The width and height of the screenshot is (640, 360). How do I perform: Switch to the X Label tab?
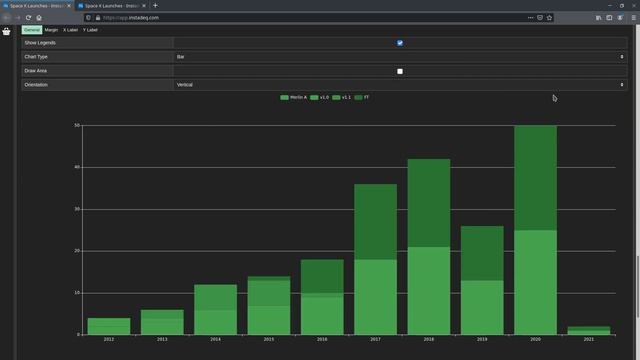coord(70,30)
